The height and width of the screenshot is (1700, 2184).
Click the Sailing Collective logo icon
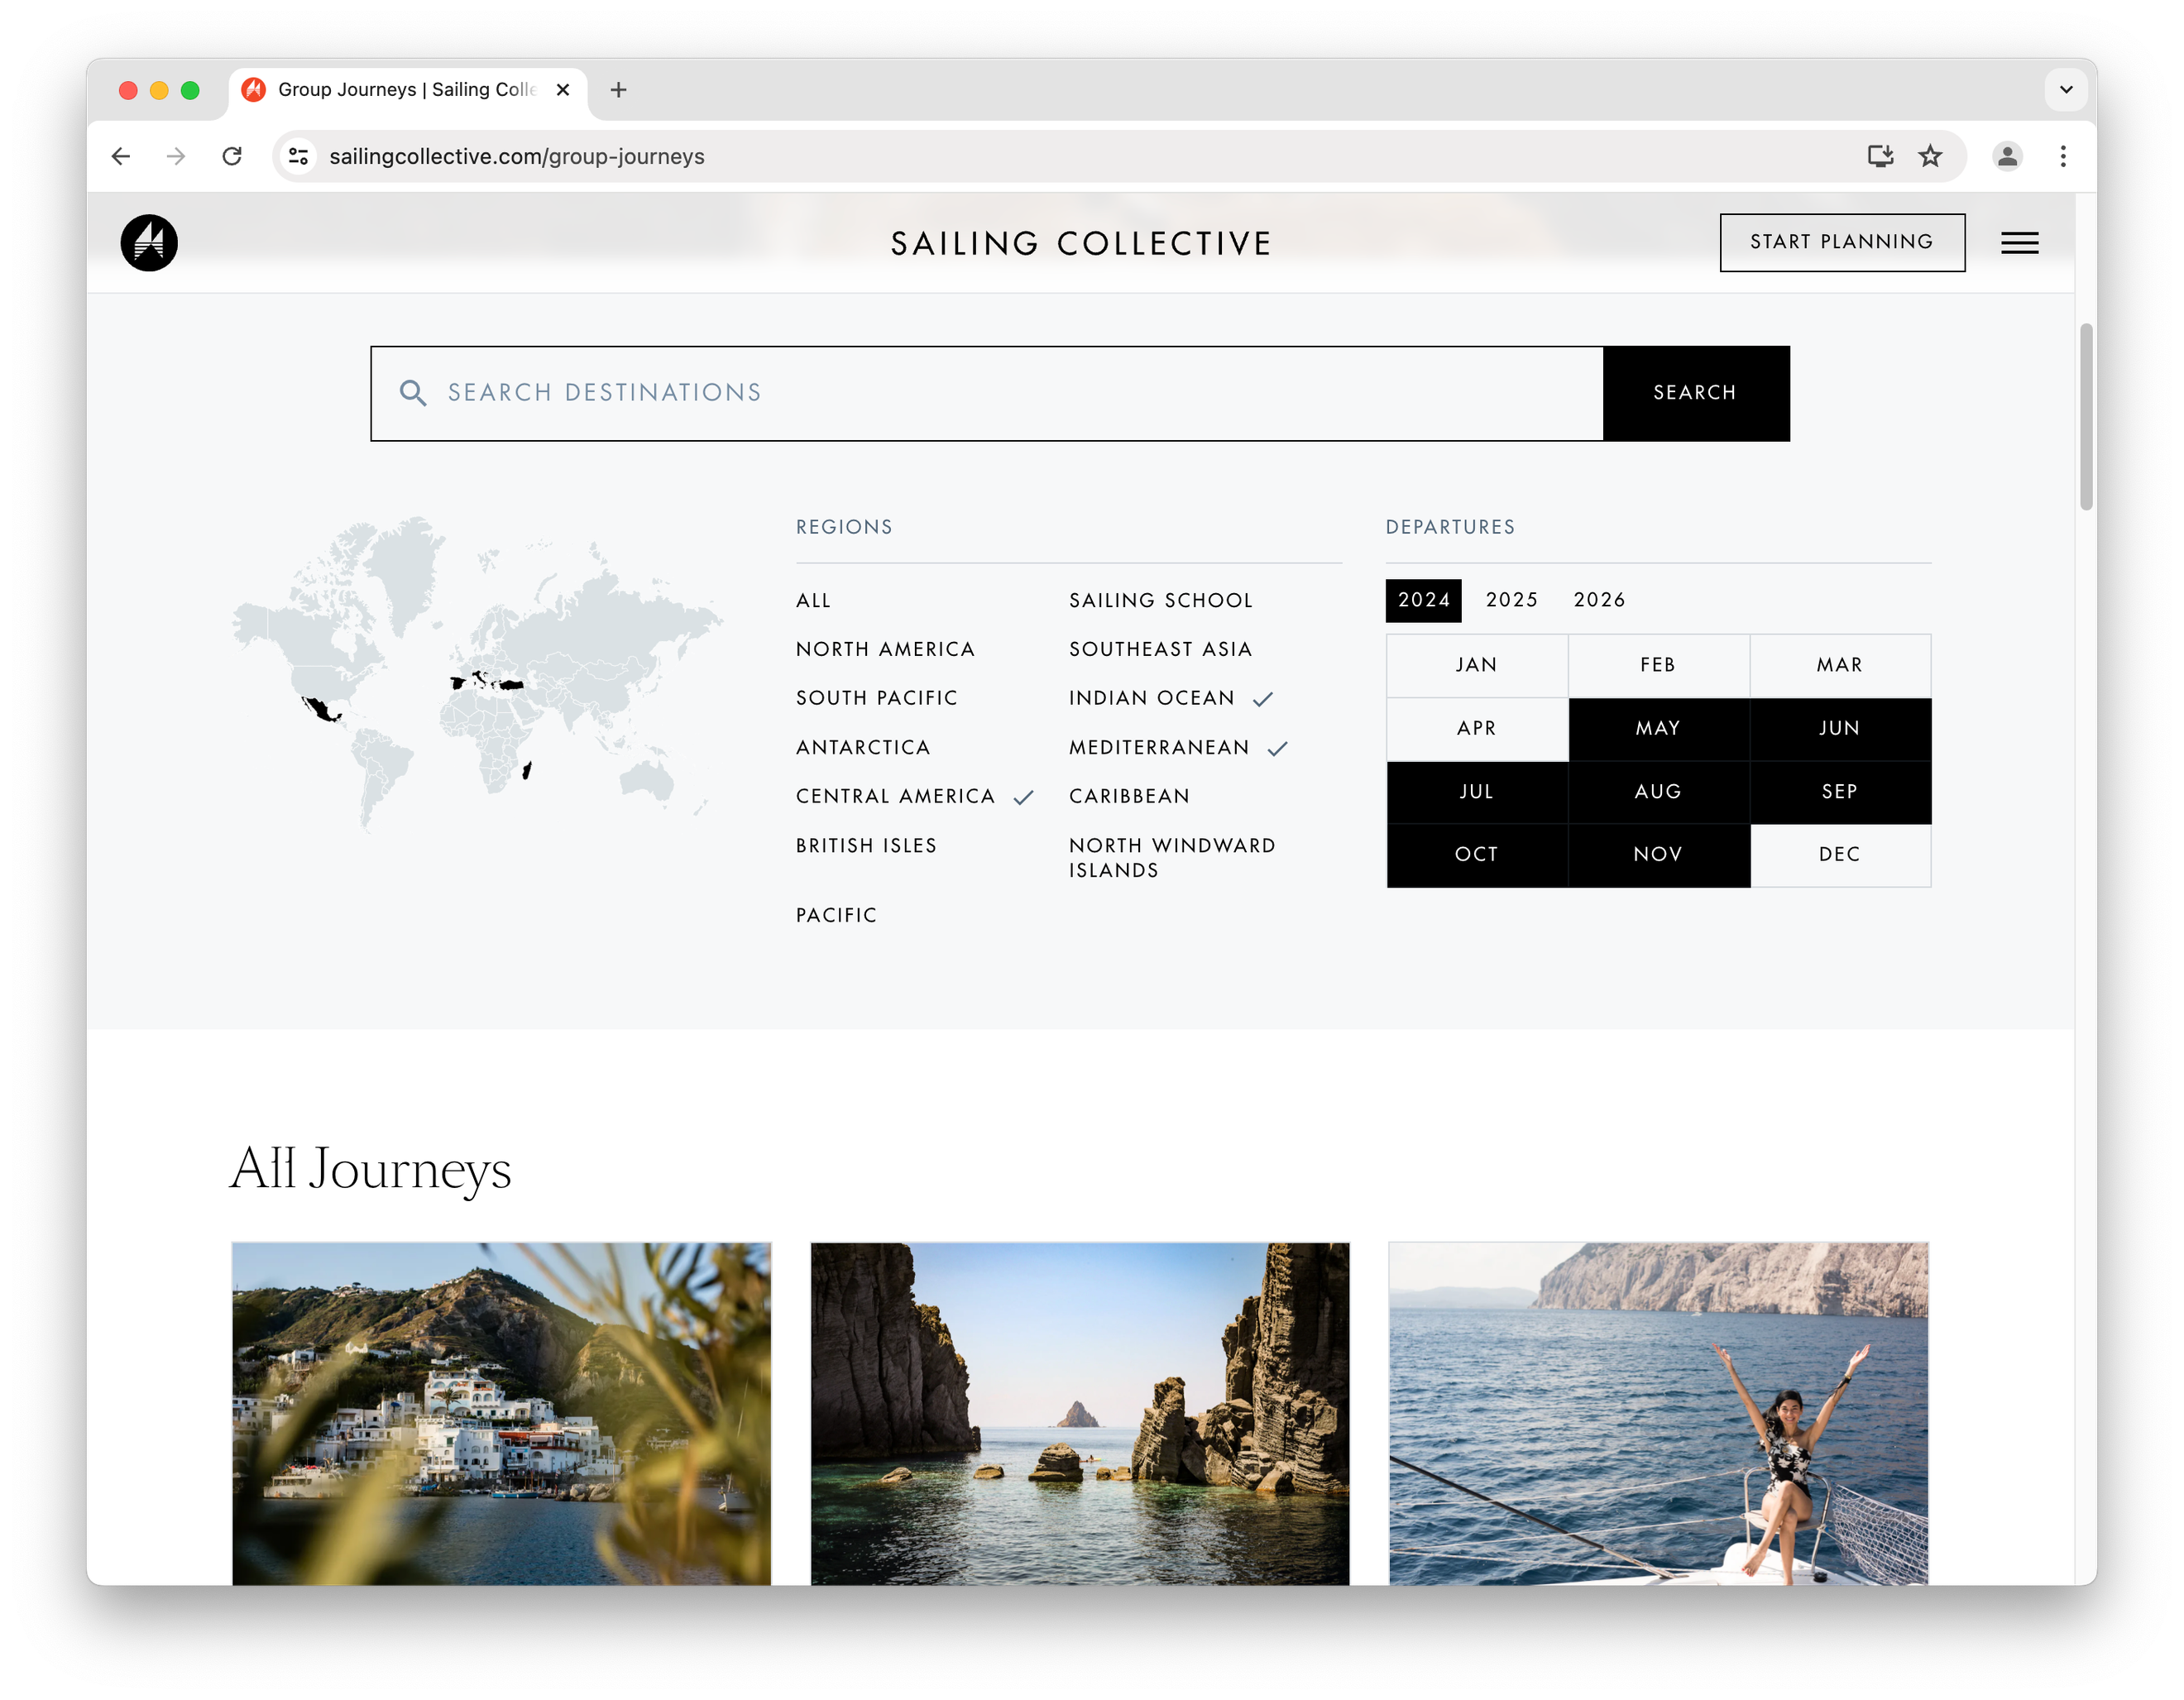click(149, 243)
